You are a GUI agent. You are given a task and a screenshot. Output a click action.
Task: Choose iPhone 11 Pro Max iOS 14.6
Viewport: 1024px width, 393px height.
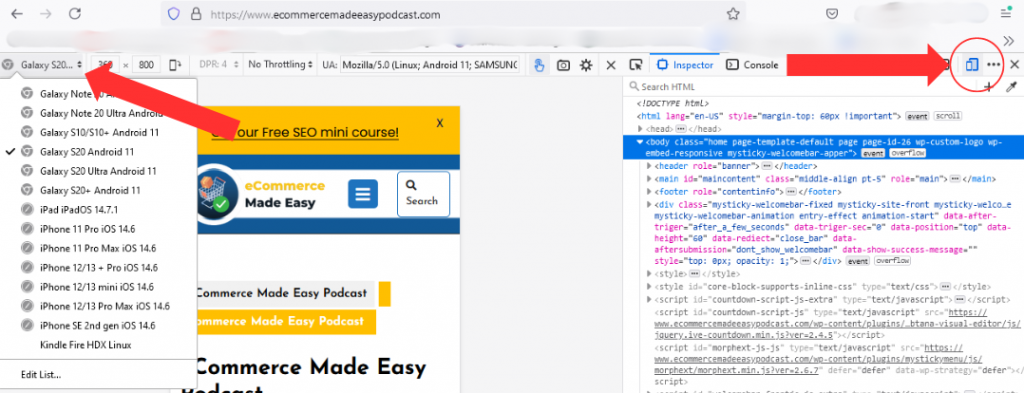[x=98, y=248]
